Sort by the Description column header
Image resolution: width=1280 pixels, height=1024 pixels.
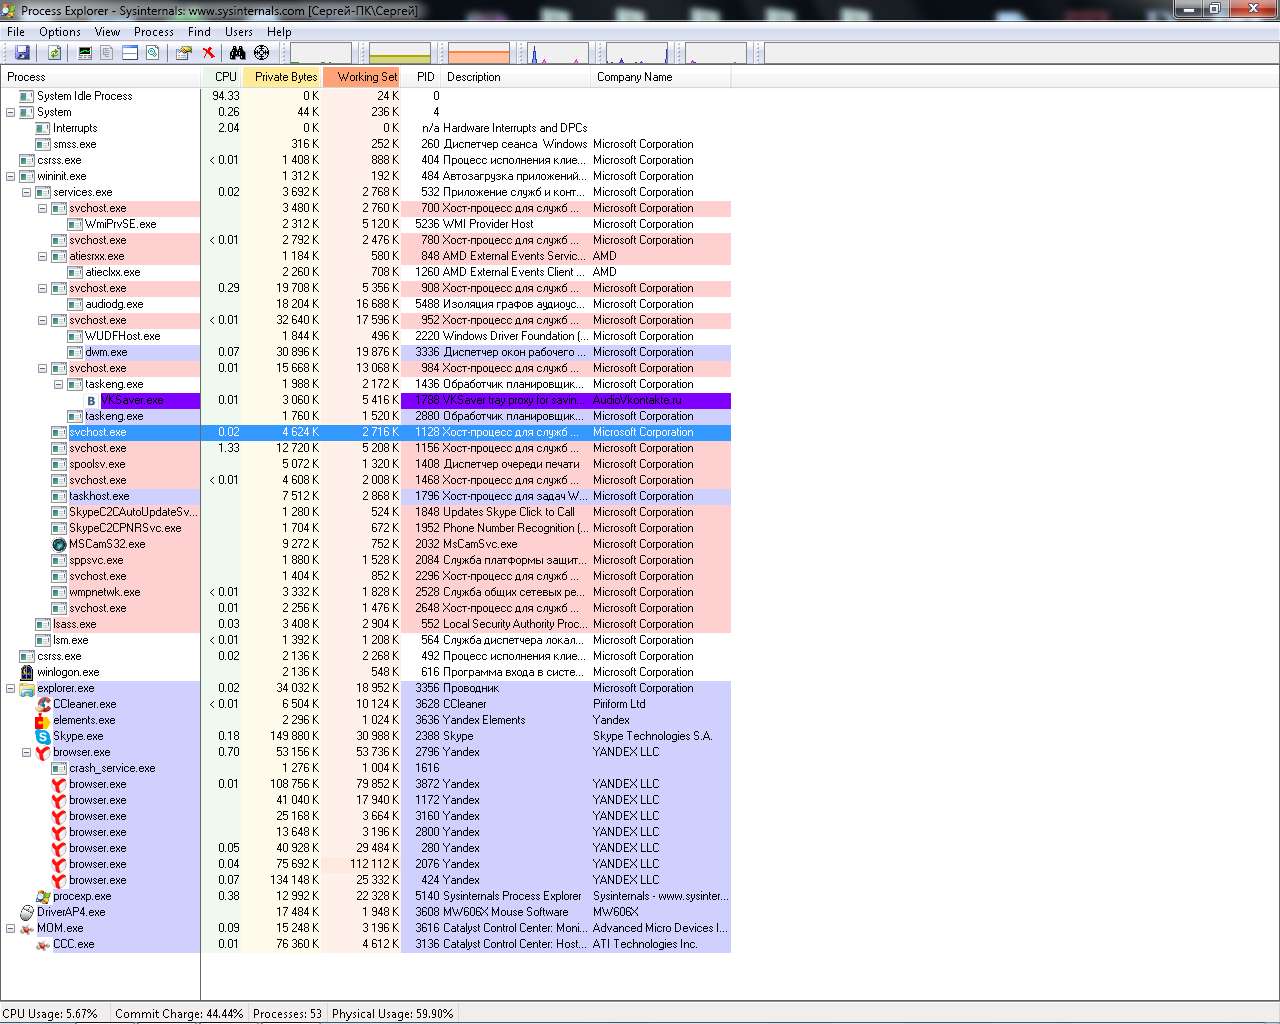coord(516,77)
